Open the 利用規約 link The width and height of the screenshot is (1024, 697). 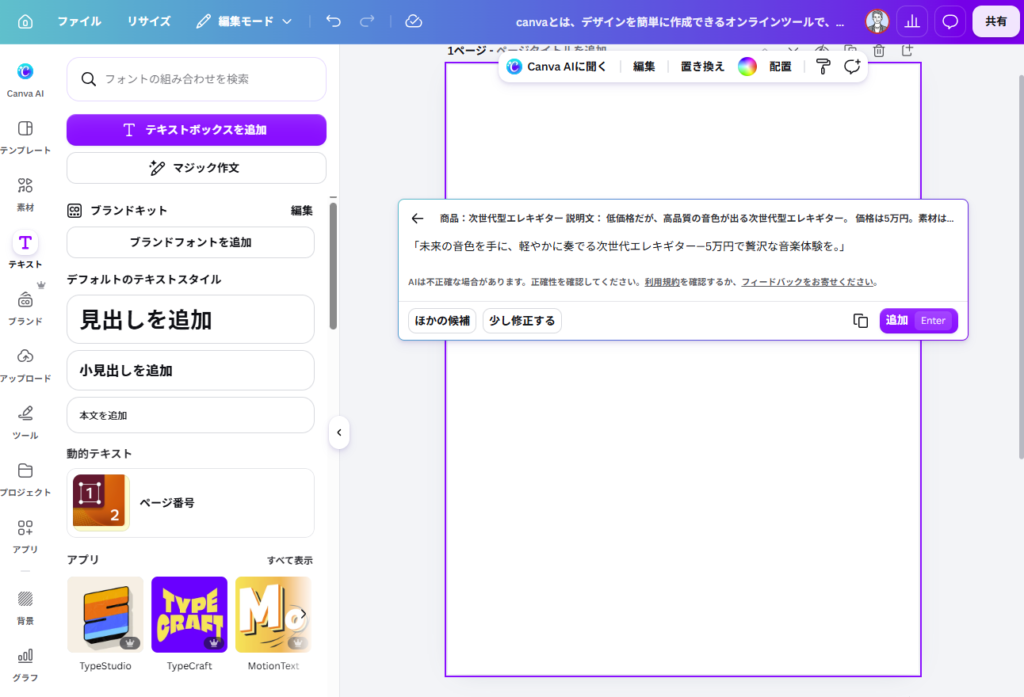tap(662, 282)
